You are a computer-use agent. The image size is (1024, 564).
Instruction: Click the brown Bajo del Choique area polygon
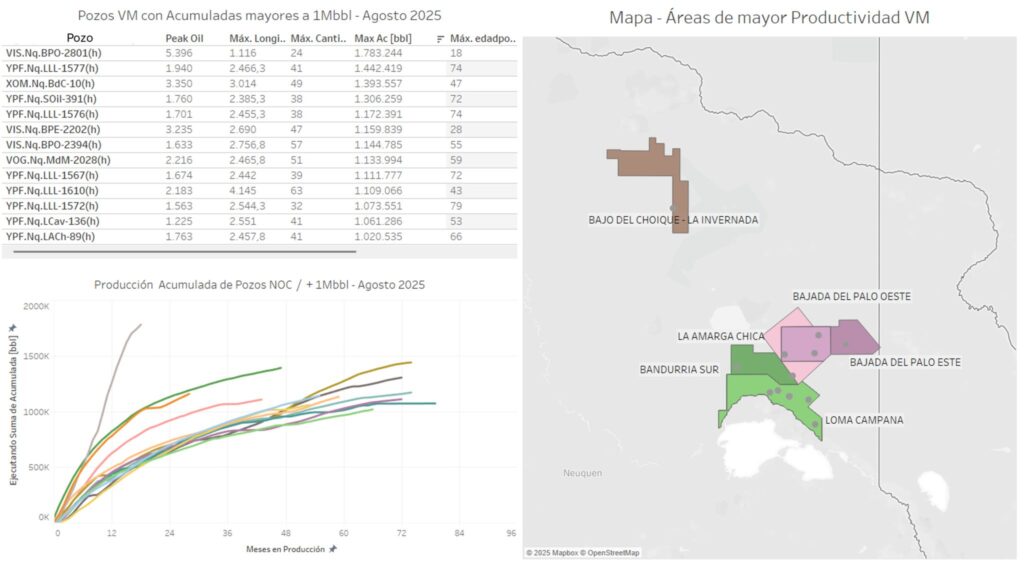pyautogui.click(x=640, y=160)
